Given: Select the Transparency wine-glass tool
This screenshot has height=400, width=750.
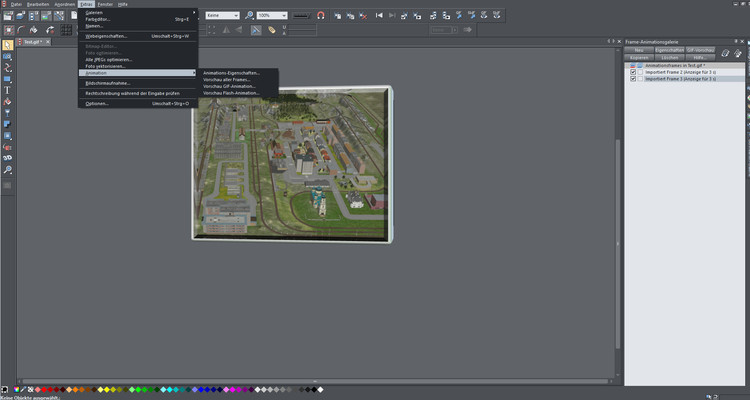Looking at the screenshot, I should pos(7,113).
